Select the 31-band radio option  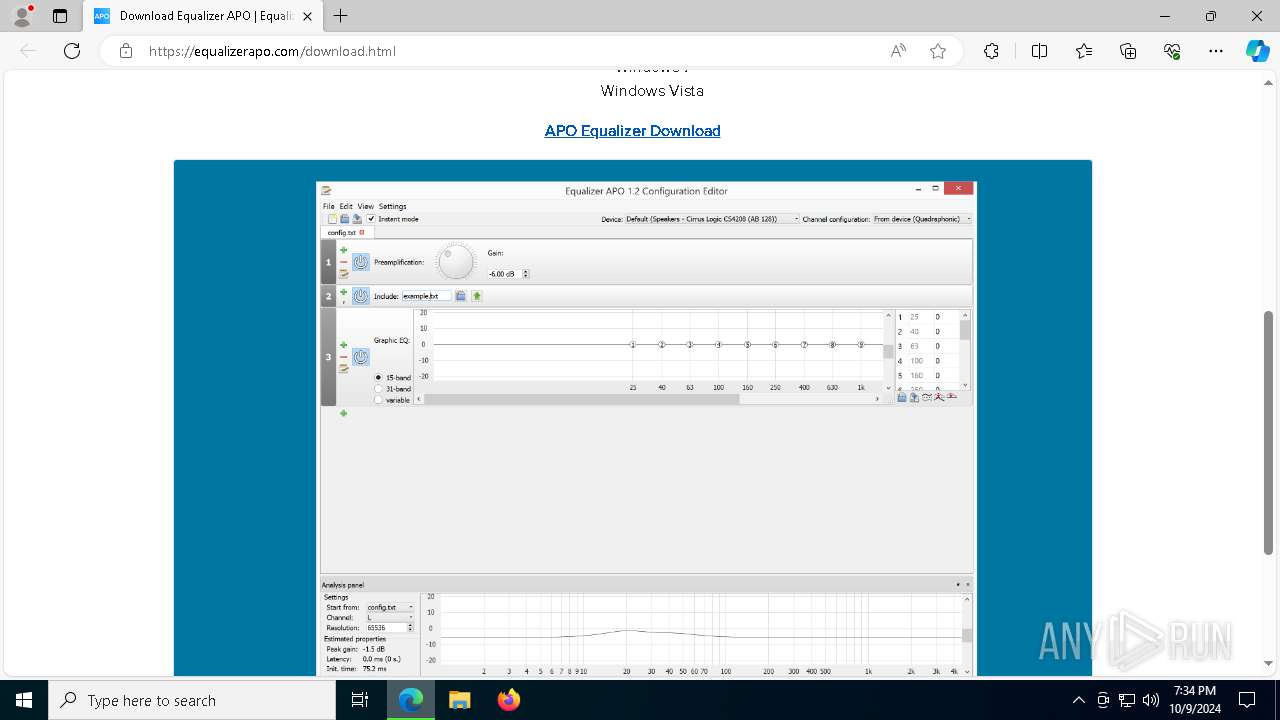coord(378,388)
